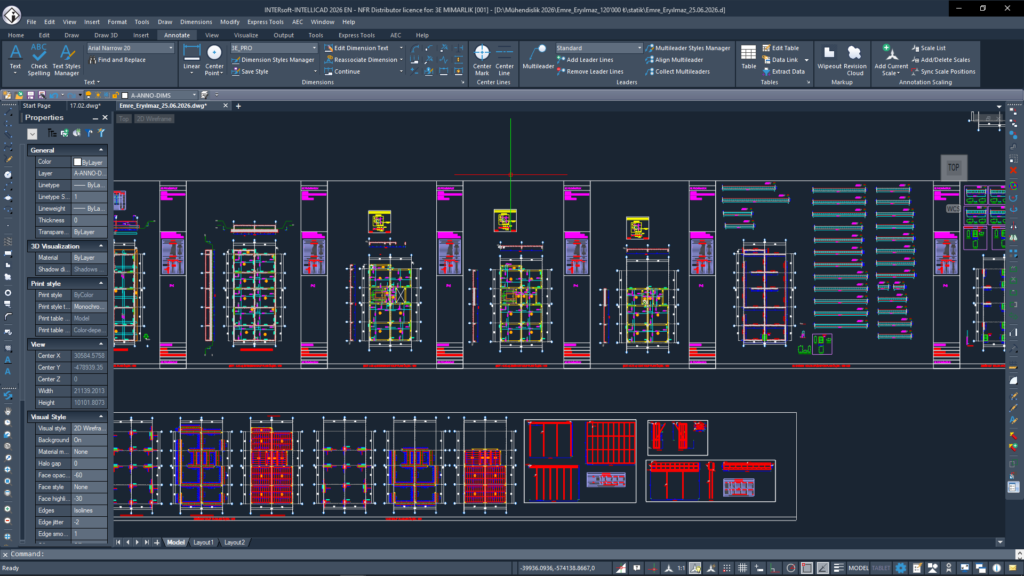
Task: Open Multileader Styles Manager
Action: (x=688, y=48)
